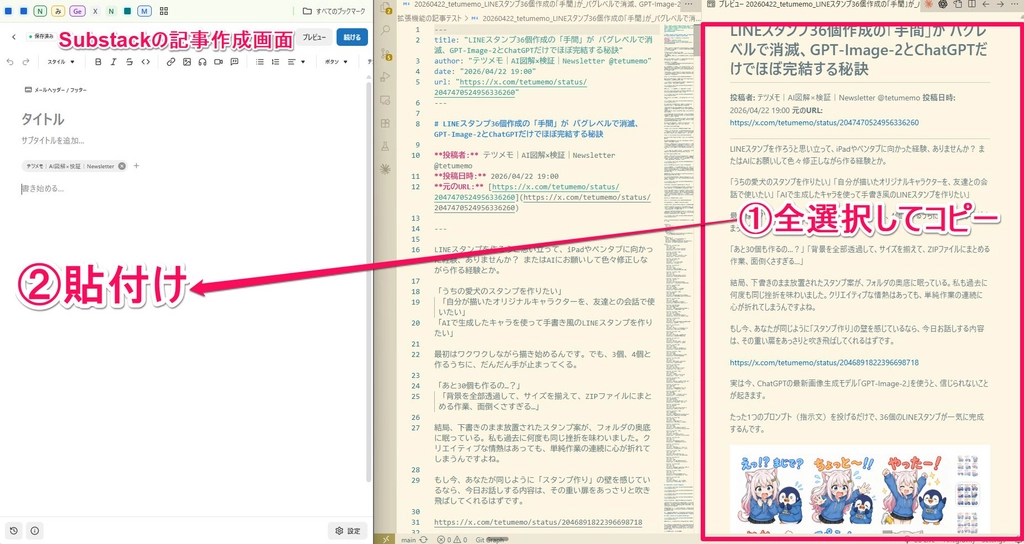Click the サブタイトルを追加 subtitle field
This screenshot has width=1024, height=544.
tap(52, 140)
